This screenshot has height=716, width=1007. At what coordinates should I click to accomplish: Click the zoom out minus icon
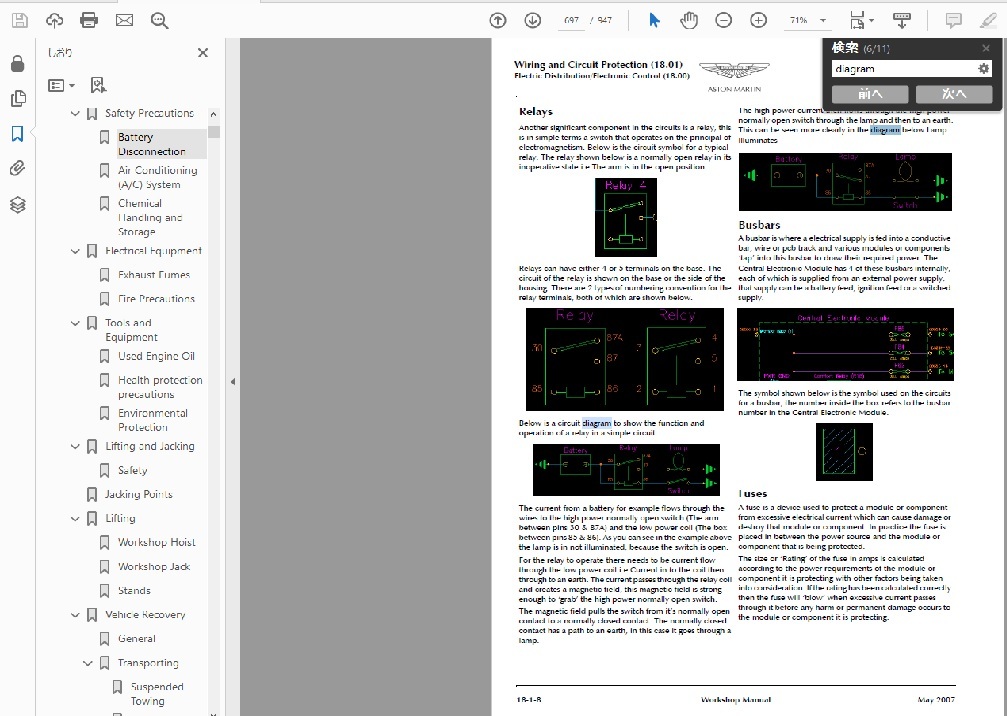click(x=723, y=20)
